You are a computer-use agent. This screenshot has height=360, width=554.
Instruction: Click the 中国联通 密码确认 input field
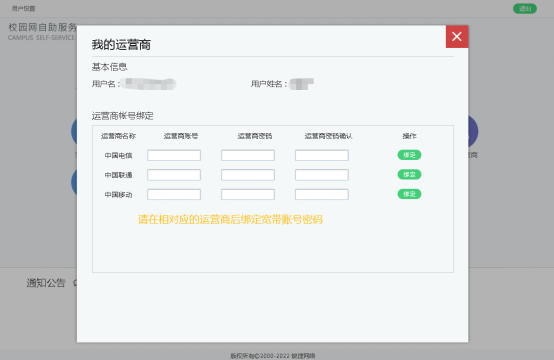[322, 175]
